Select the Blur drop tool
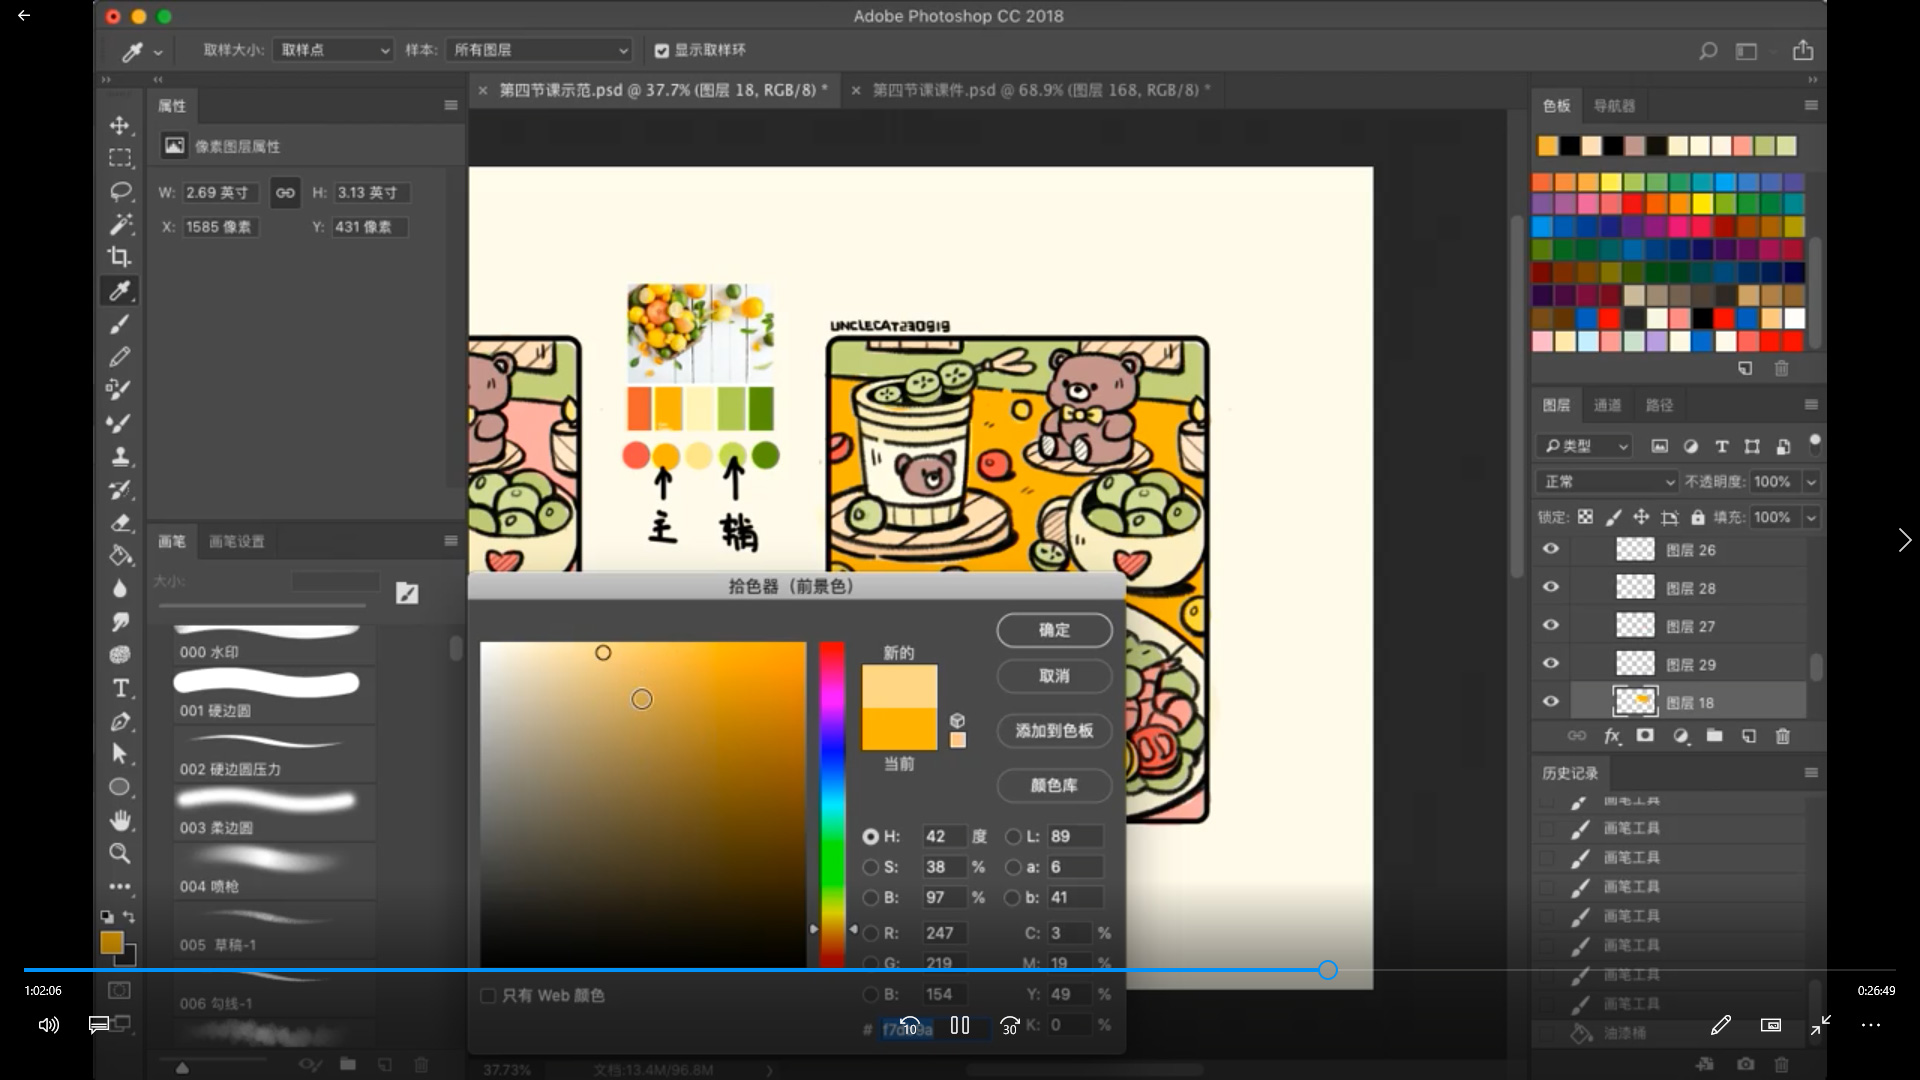1920x1080 pixels. [x=120, y=589]
